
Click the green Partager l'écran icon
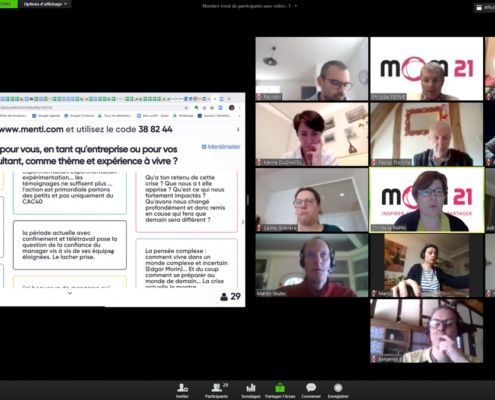click(x=280, y=388)
